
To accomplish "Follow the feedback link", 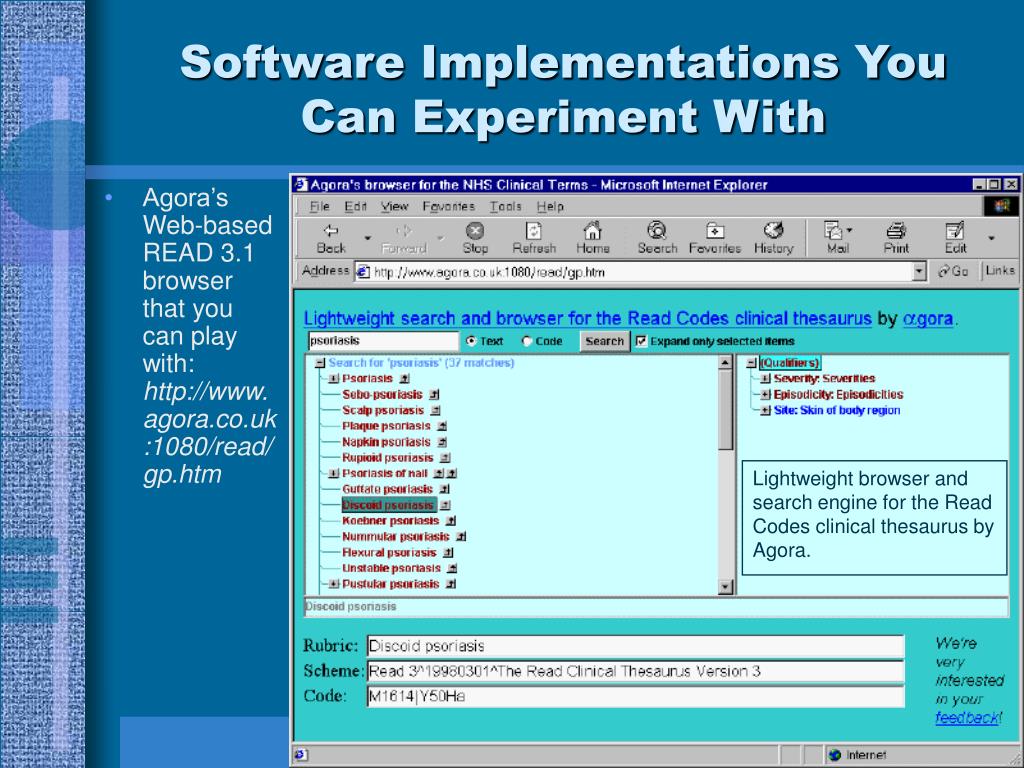I will coord(966,718).
